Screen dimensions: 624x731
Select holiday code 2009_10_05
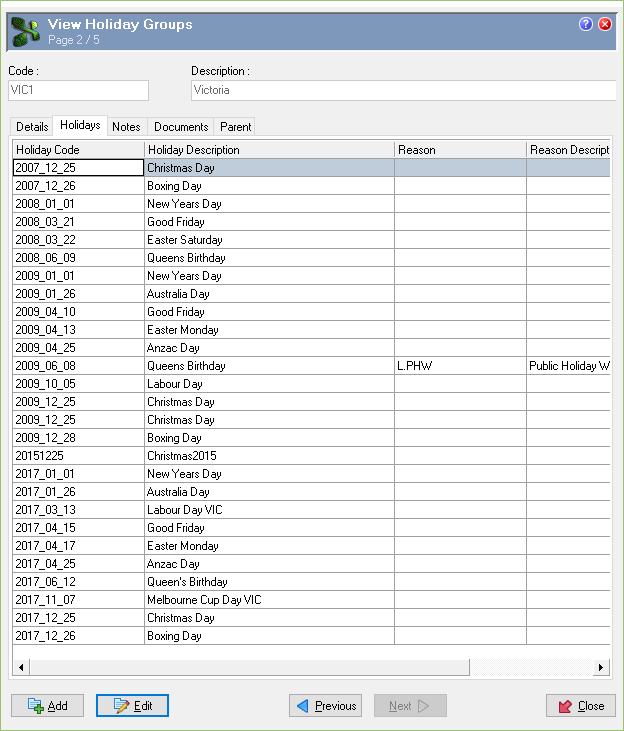click(x=78, y=384)
